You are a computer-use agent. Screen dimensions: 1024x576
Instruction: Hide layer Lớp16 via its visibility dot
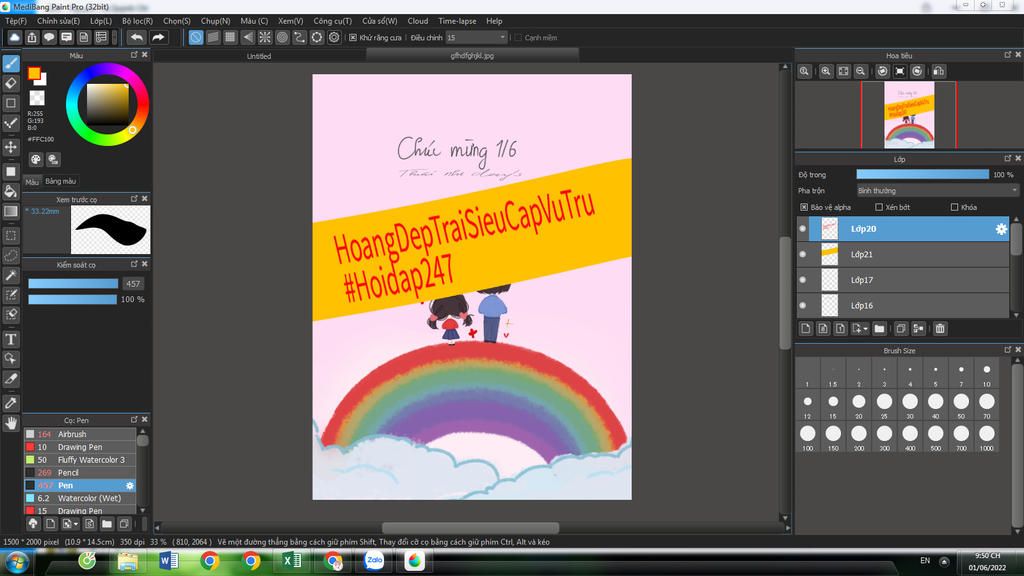(803, 305)
